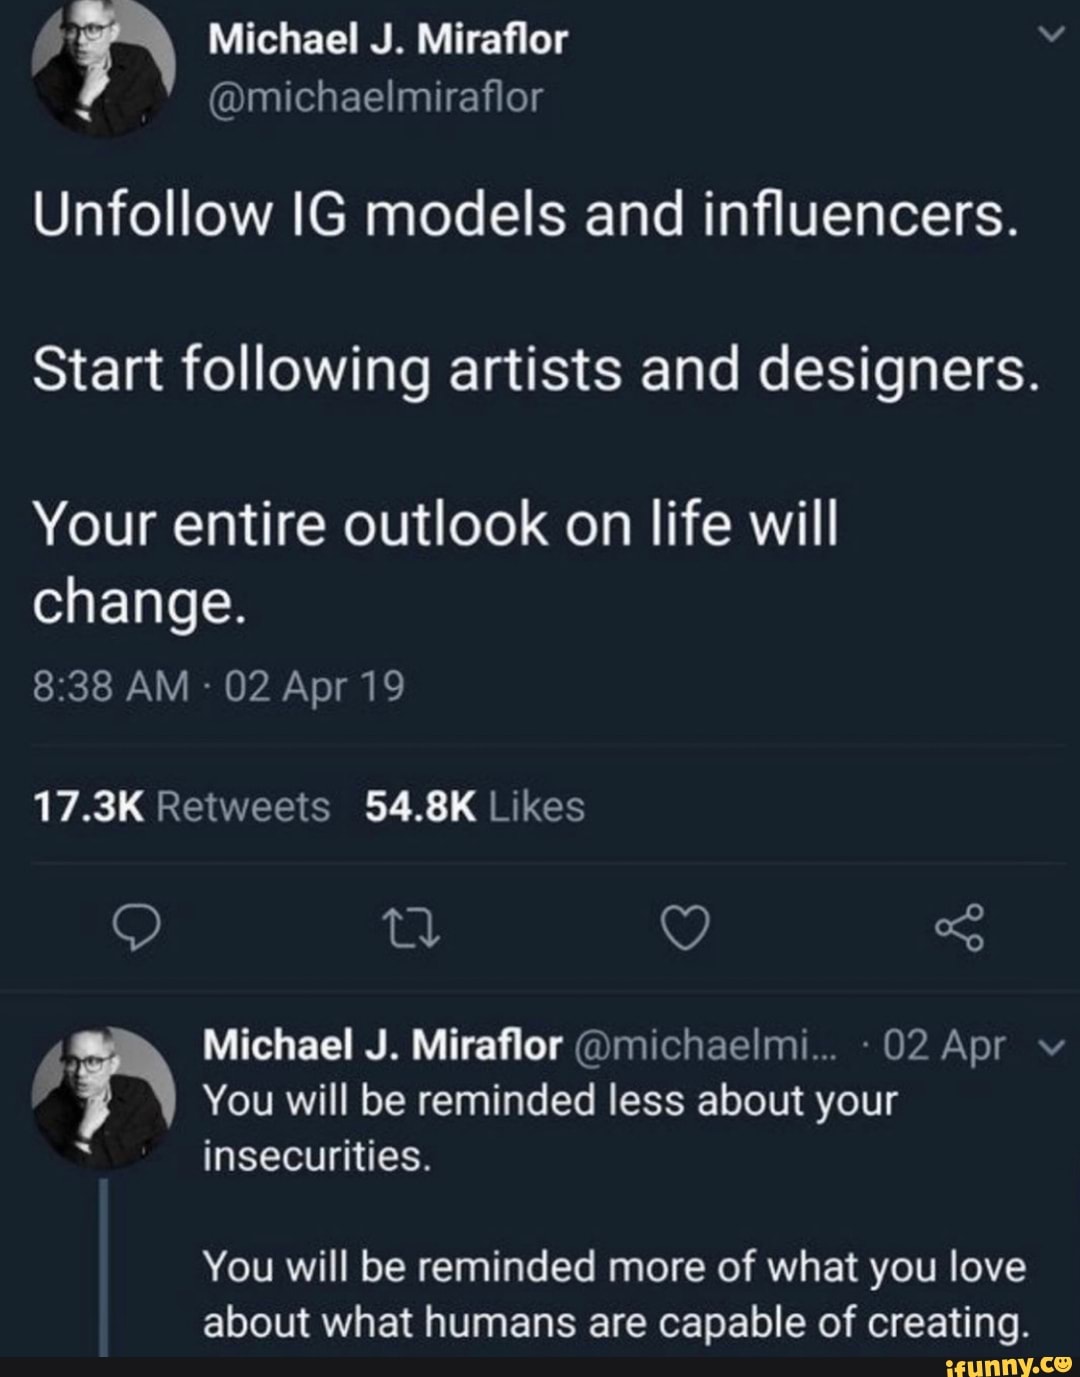Screen dimensions: 1080x1377
Task: Open Michael J. Miraflor's top profile picture
Action: click(102, 65)
